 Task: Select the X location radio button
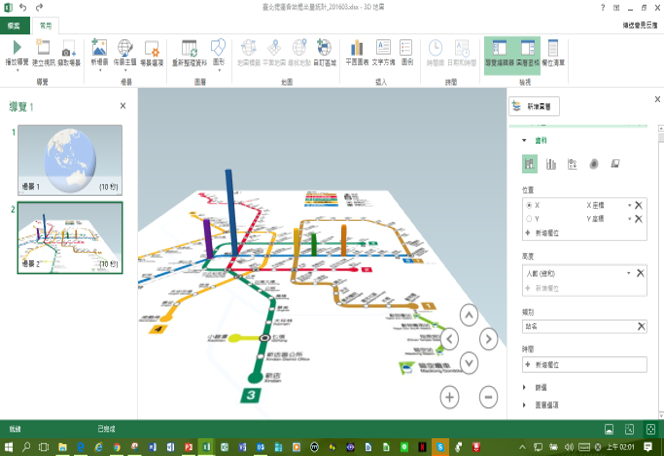[529, 205]
